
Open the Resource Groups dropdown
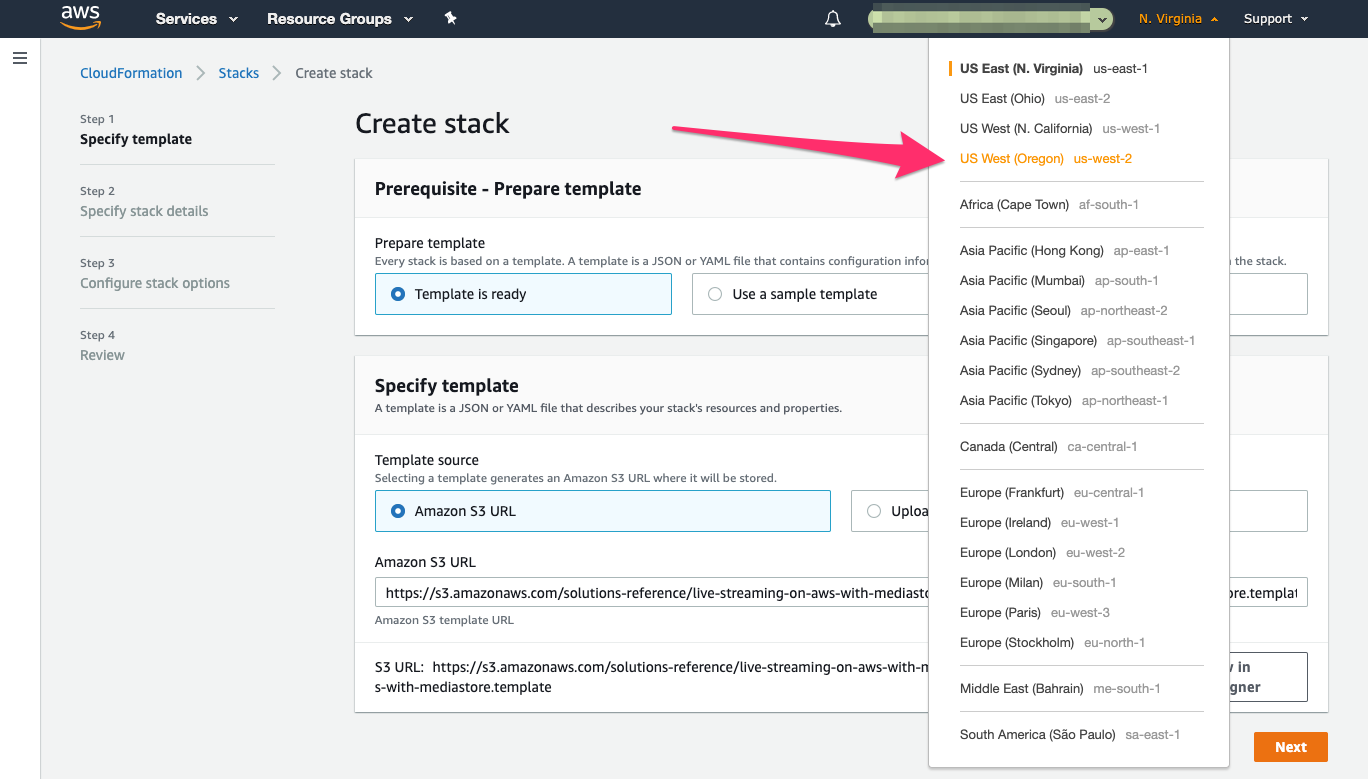click(340, 19)
